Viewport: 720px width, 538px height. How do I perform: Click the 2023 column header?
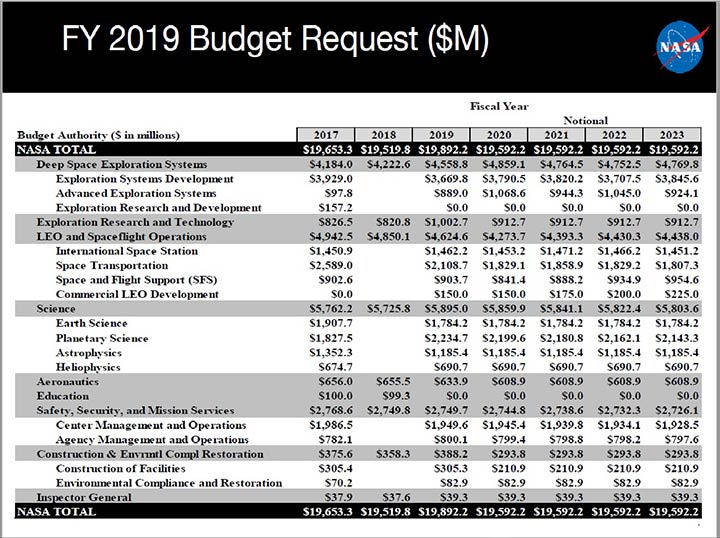coord(672,134)
